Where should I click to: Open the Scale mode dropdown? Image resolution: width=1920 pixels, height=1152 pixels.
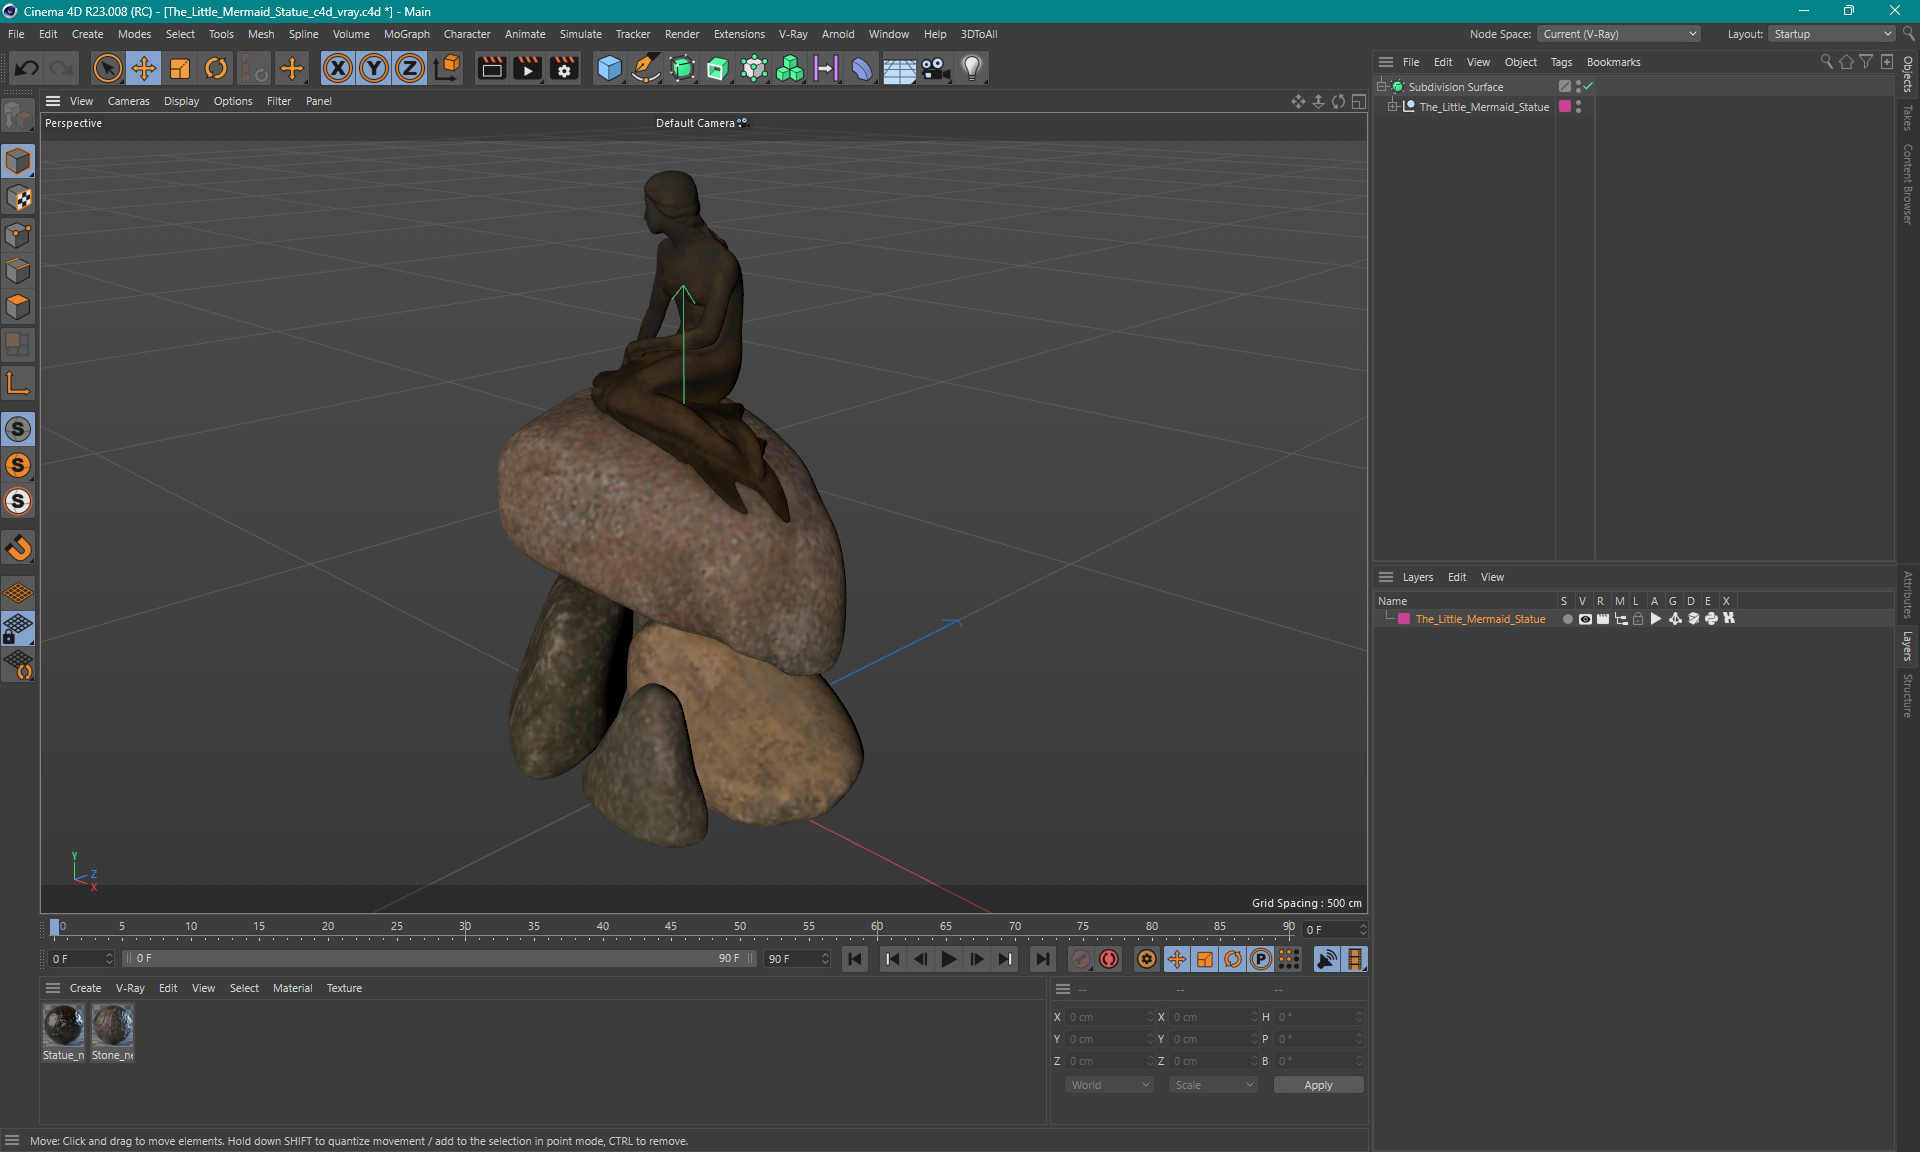1213,1085
